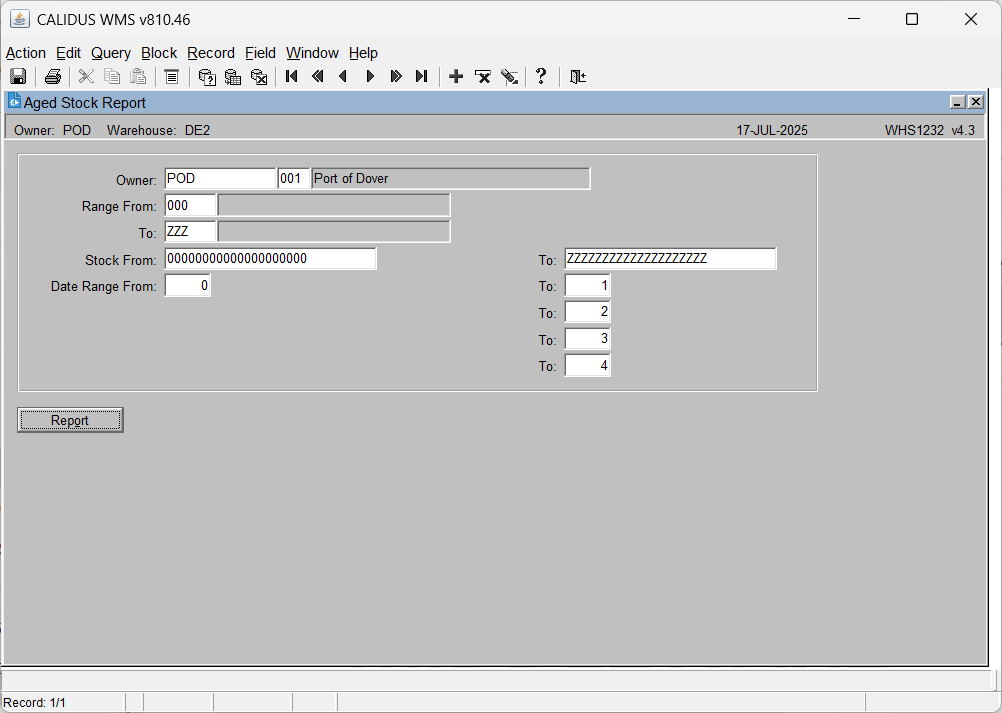Jump to the last record
Image resolution: width=1002 pixels, height=713 pixels.
[421, 77]
